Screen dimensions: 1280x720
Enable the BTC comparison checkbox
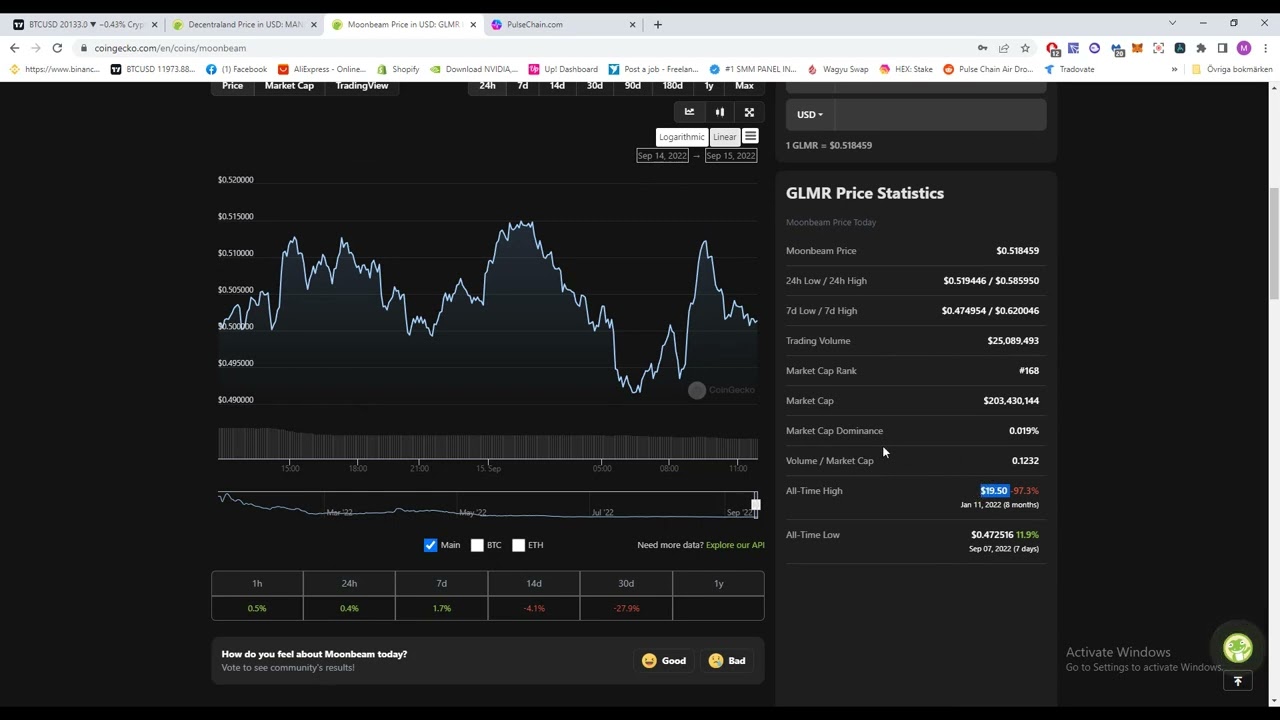(x=477, y=545)
